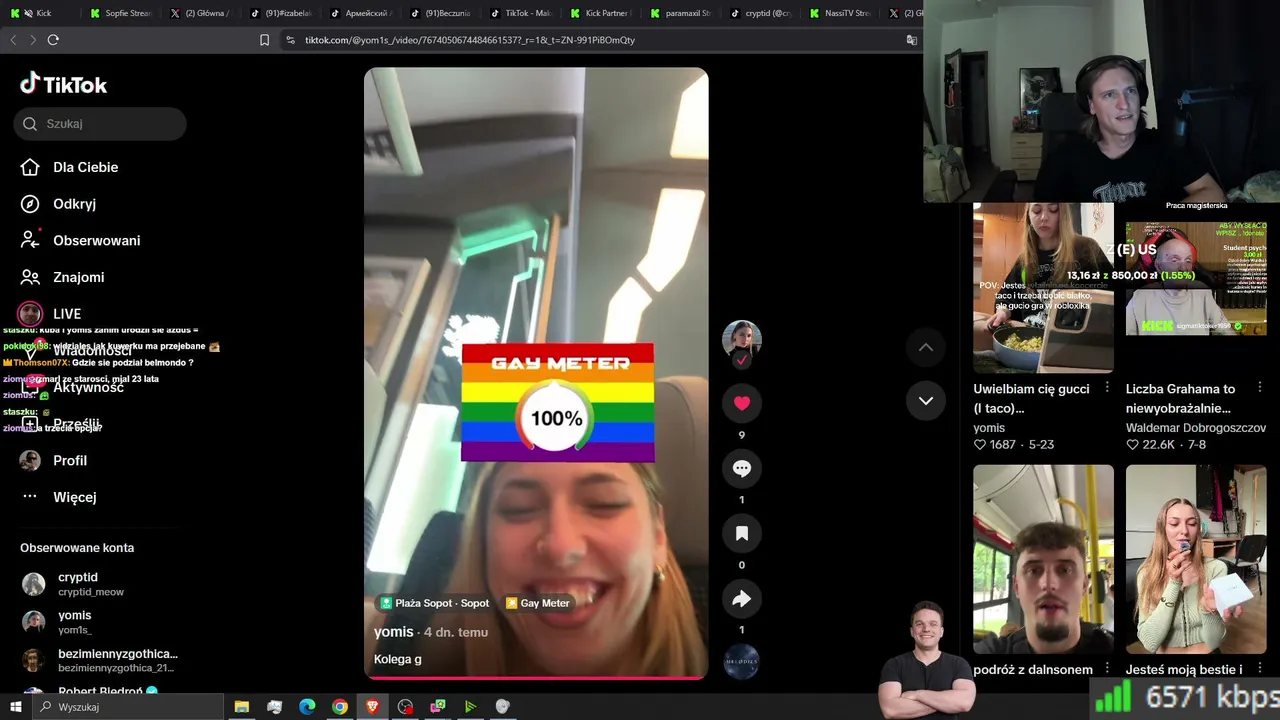Open the green play-arrow taskbar app
This screenshot has width=1280, height=720.
[x=470, y=707]
